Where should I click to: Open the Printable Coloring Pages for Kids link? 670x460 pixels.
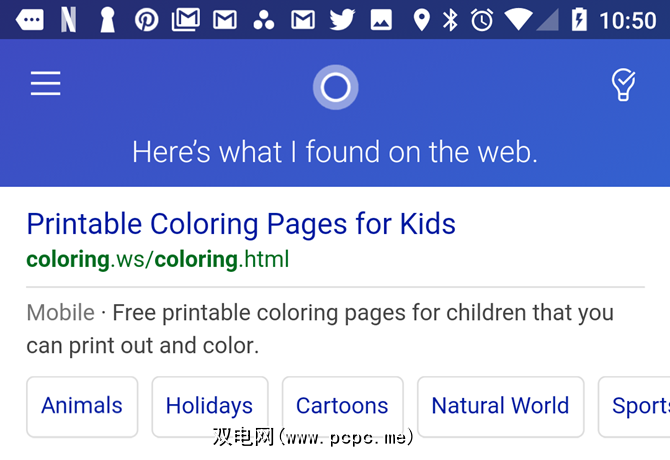coord(241,223)
